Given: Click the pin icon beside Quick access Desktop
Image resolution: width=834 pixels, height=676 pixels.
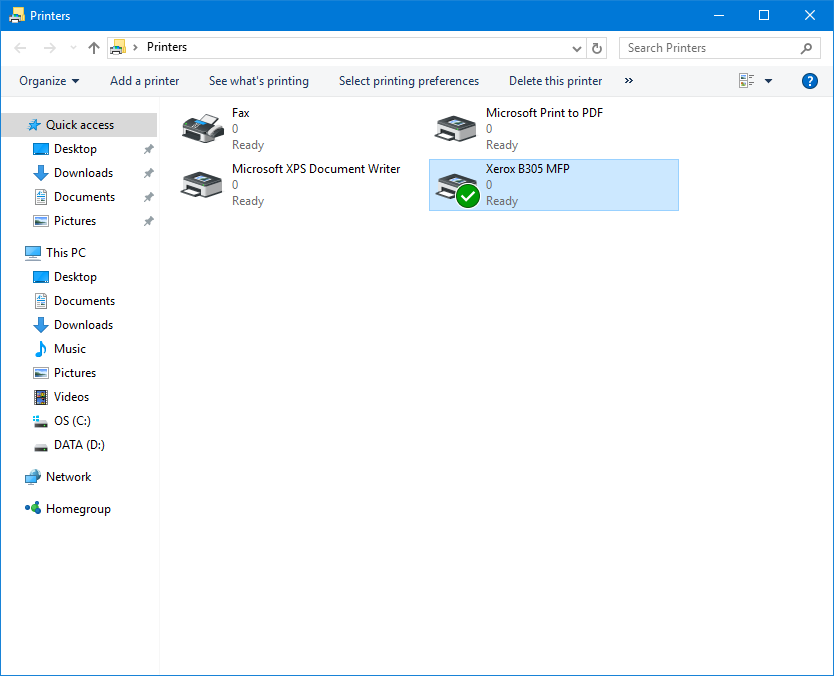Looking at the screenshot, I should 148,149.
